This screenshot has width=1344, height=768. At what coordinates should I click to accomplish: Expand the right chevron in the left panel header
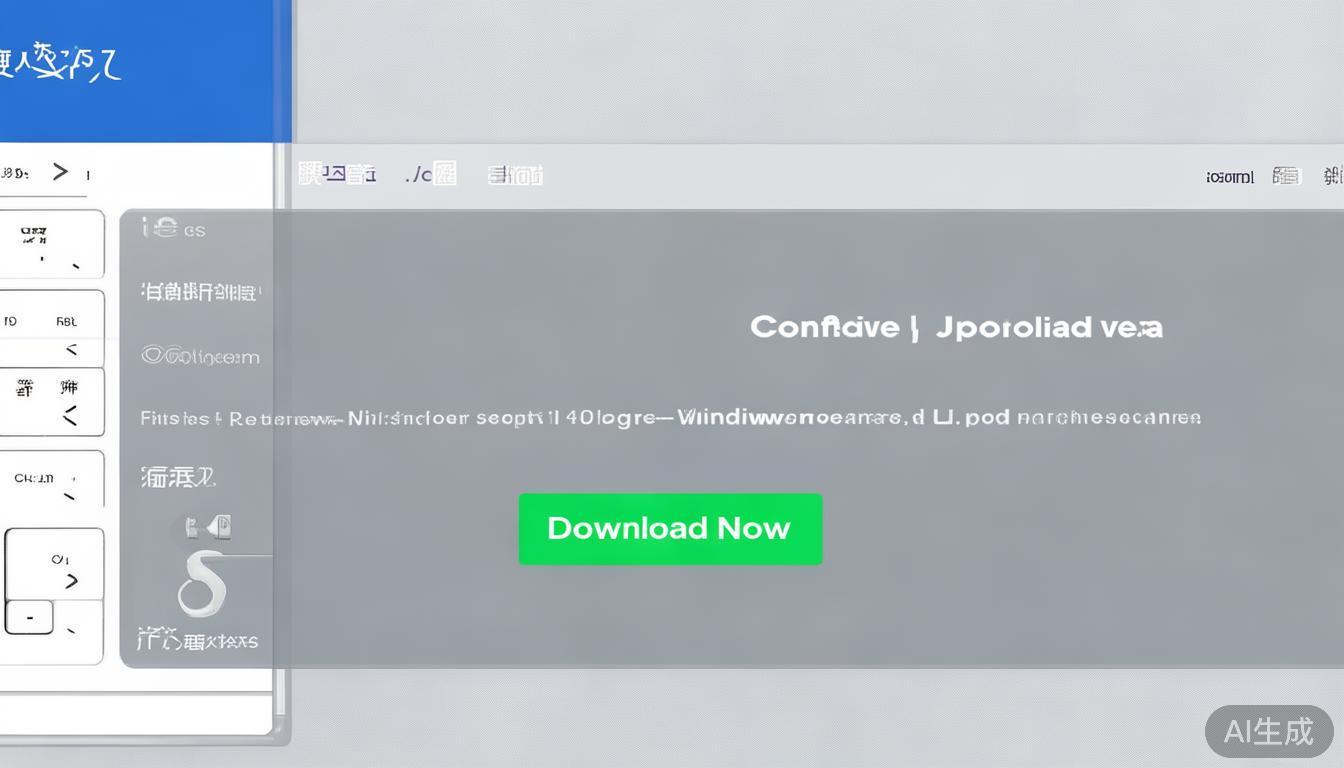(61, 172)
